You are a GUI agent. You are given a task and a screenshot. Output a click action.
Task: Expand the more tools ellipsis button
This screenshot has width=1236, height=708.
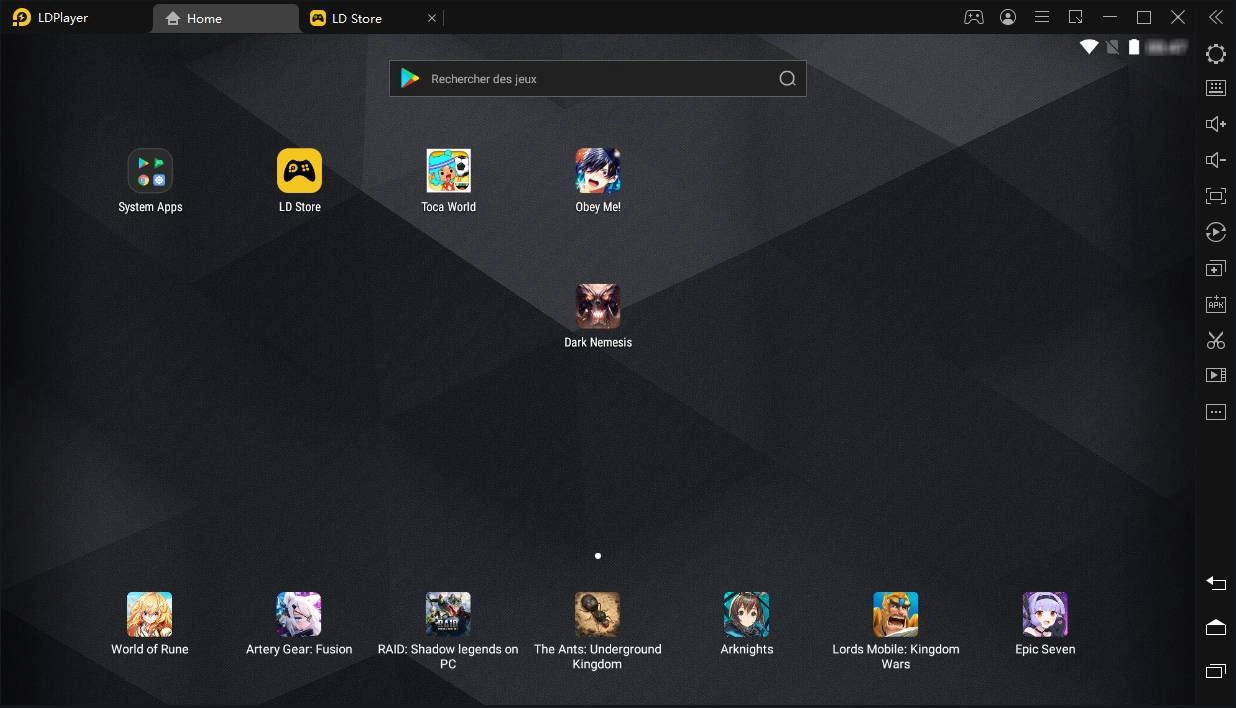1216,412
